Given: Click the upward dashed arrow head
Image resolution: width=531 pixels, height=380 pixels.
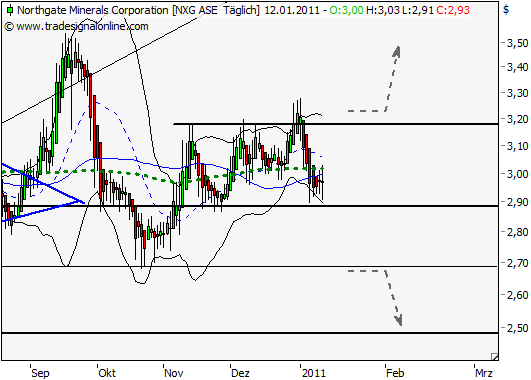Looking at the screenshot, I should (397, 52).
